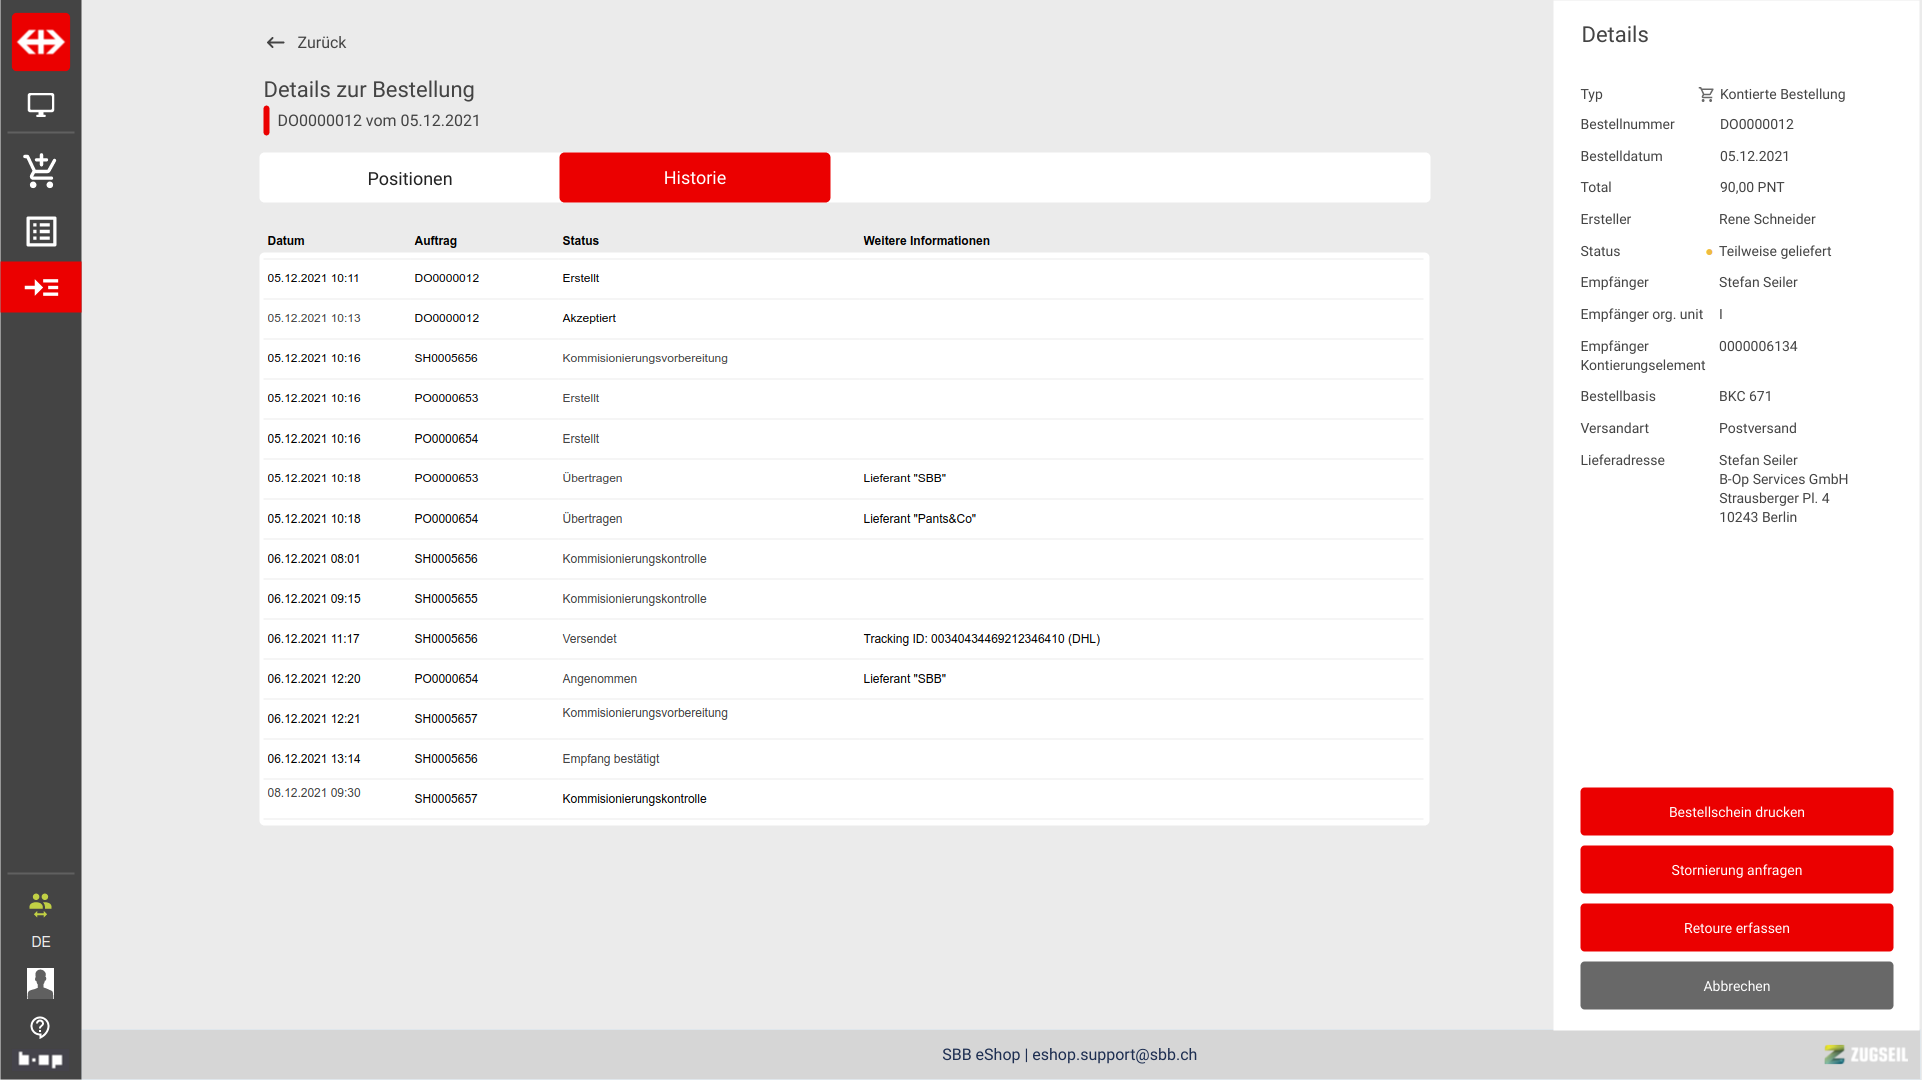Image resolution: width=1922 pixels, height=1080 pixels.
Task: Open the add-to-cart shop icon
Action: 41,170
